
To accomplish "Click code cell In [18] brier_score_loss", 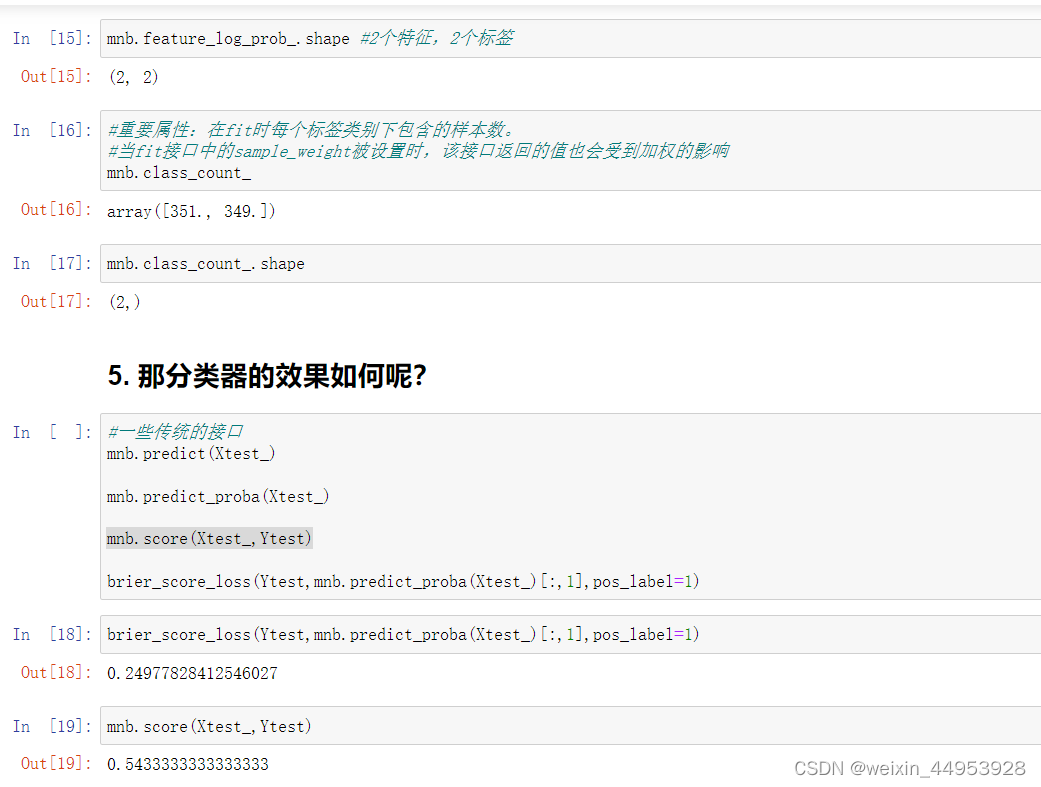I will click(570, 634).
